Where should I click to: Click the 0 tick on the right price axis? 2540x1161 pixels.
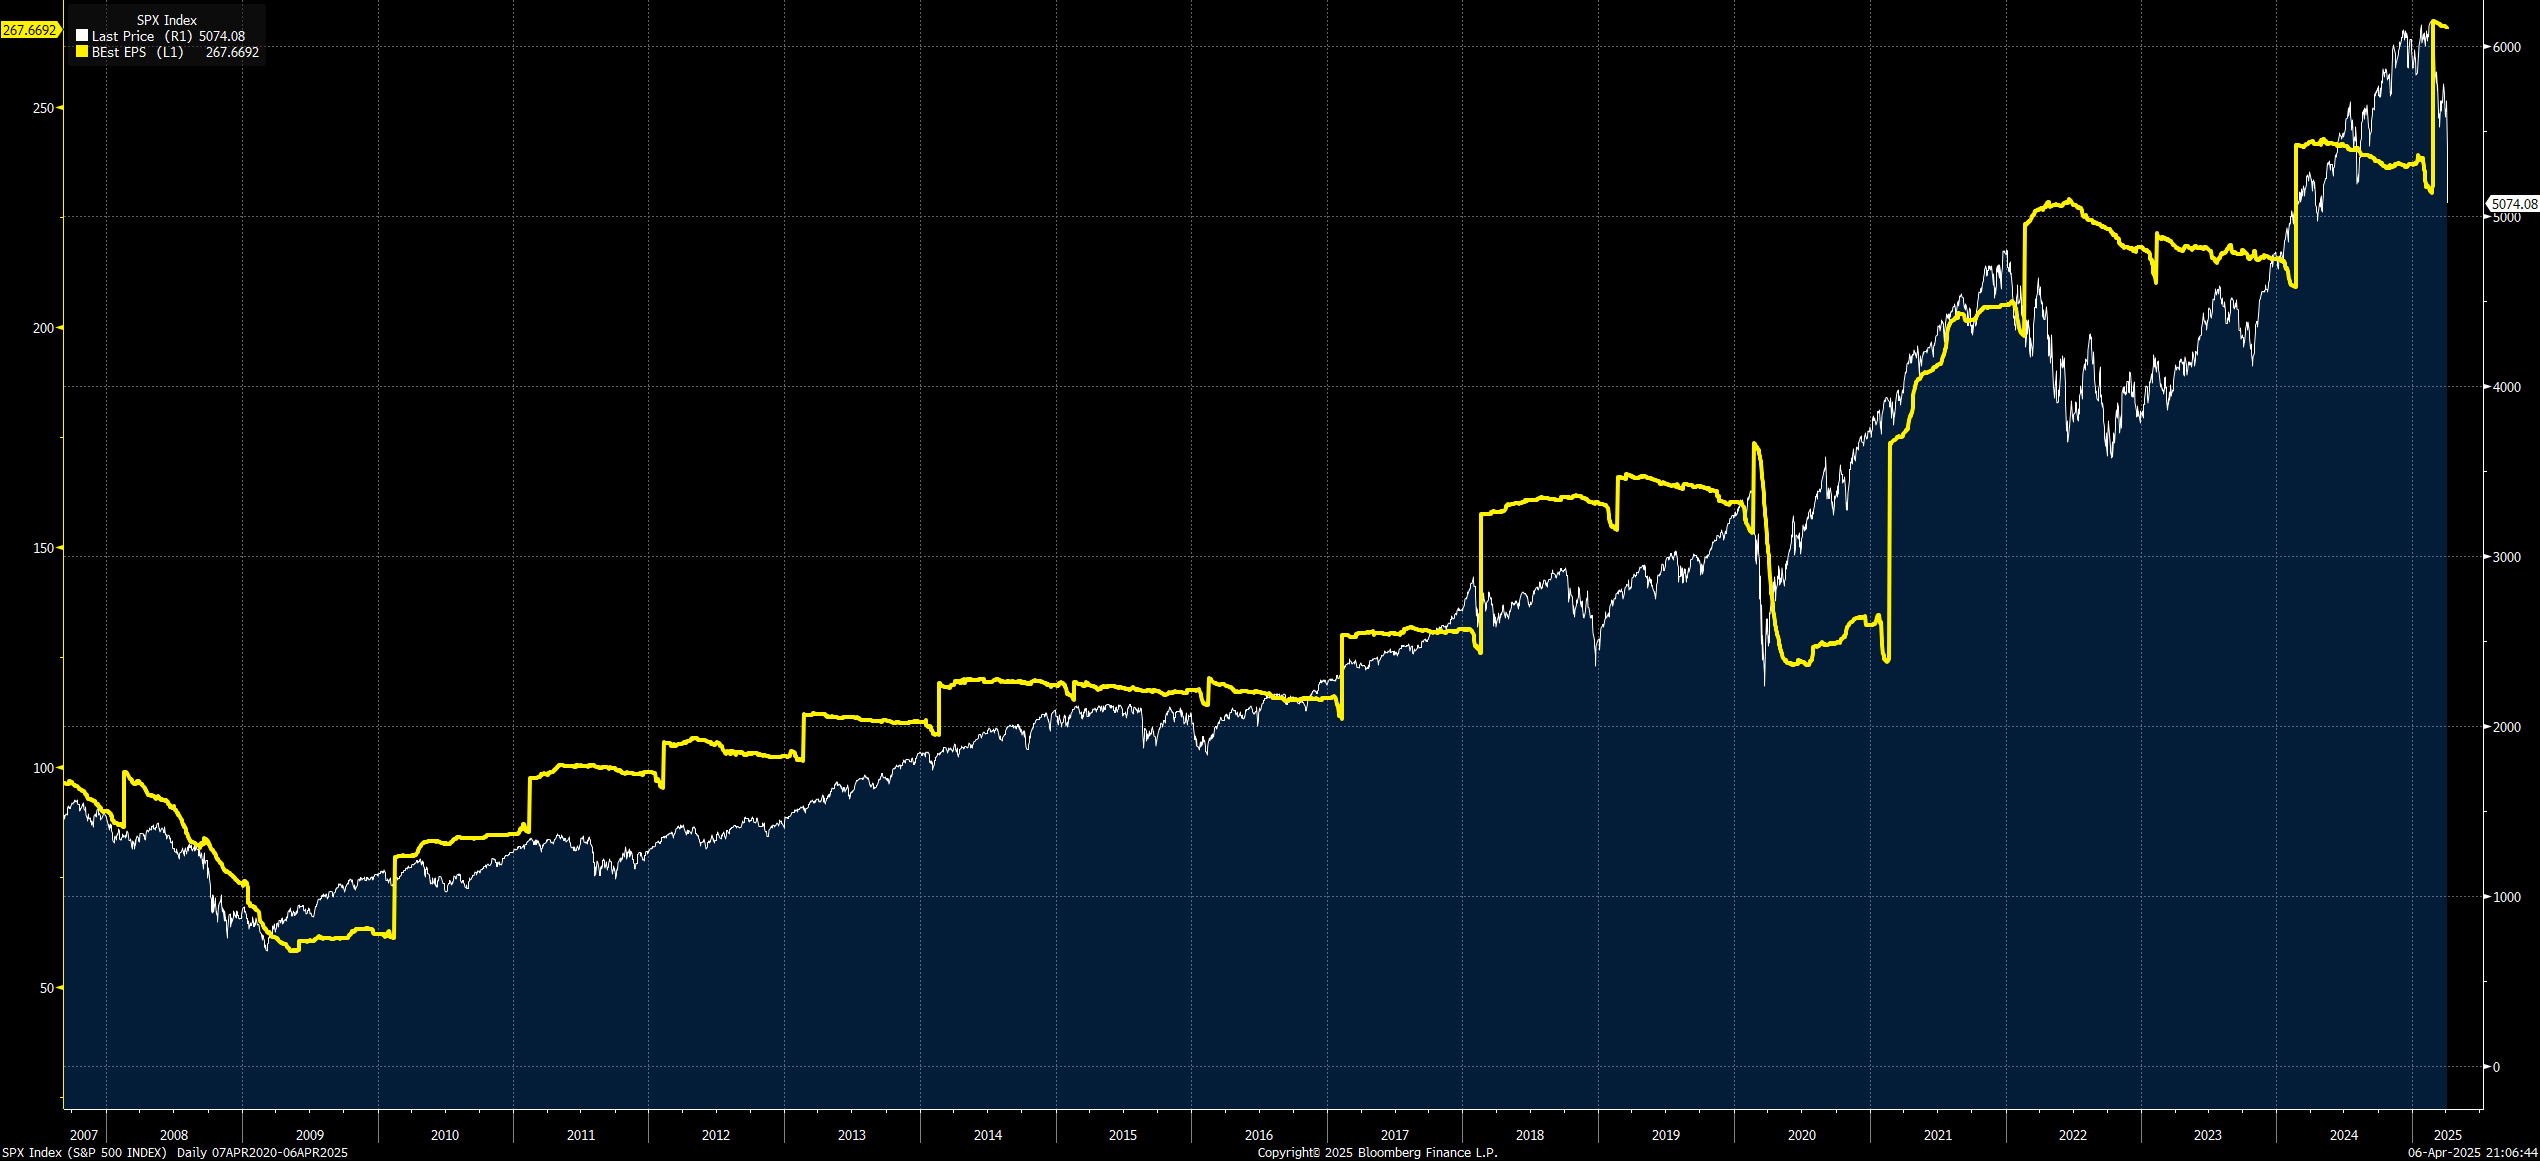click(x=2496, y=1067)
